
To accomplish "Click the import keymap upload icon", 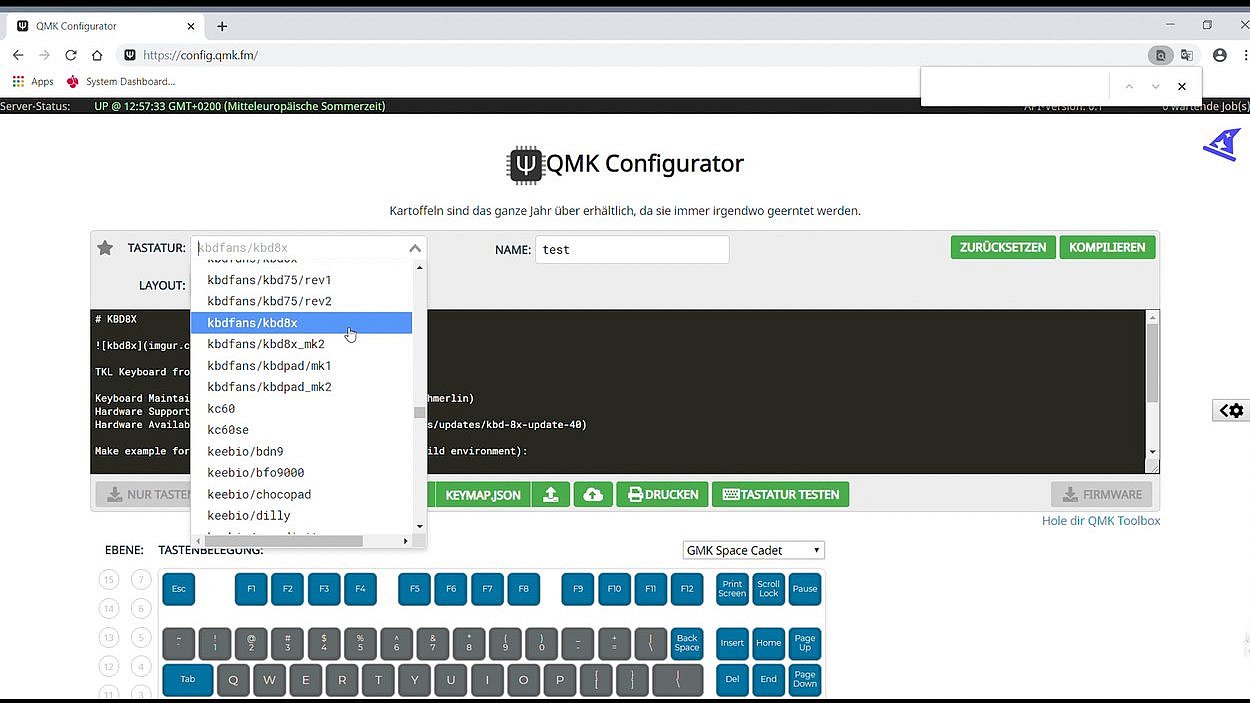I will click(x=551, y=494).
